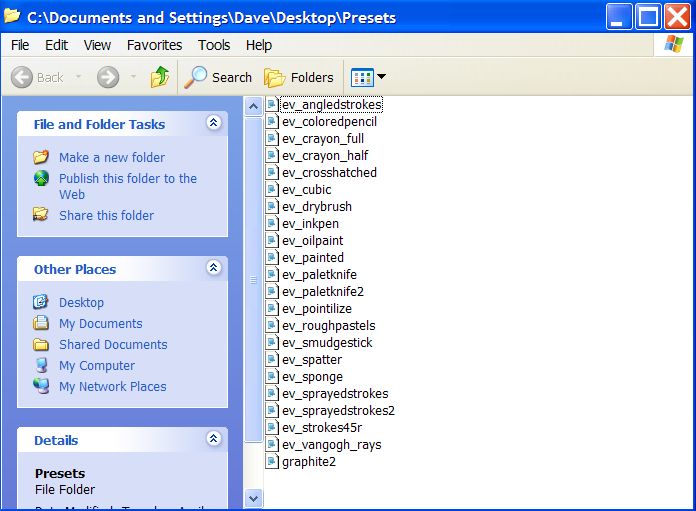Open the Views dropdown arrow
Screen dimensions: 696x511
[x=381, y=76]
